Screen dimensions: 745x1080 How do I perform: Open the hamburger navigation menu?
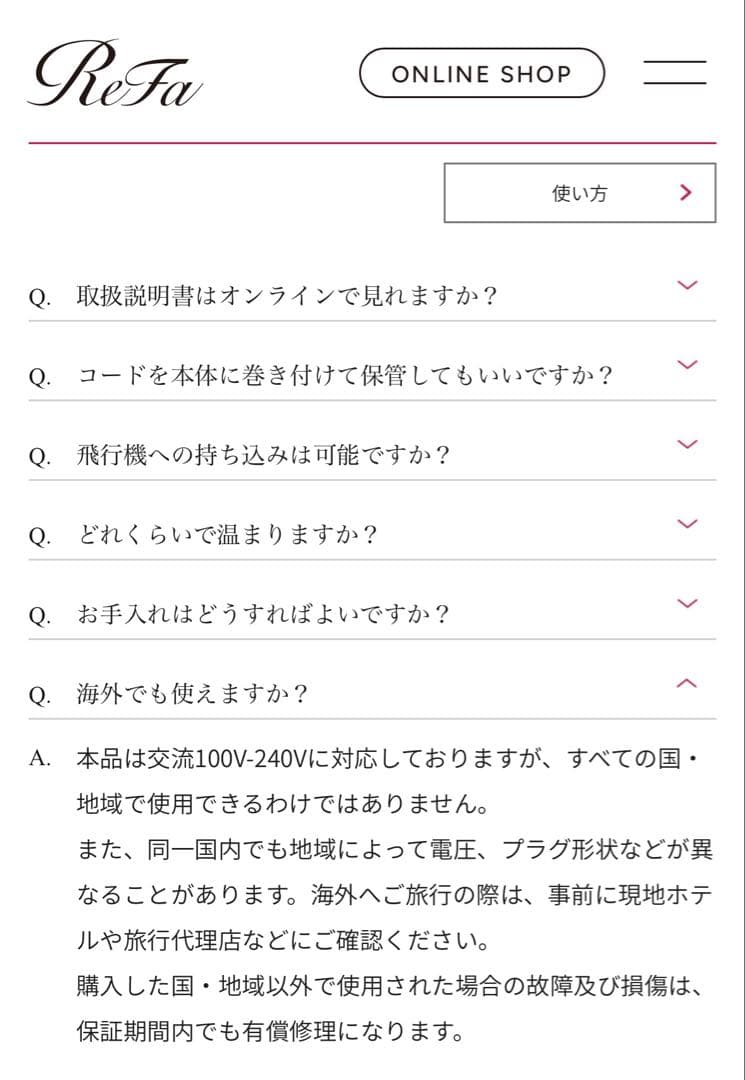676,73
